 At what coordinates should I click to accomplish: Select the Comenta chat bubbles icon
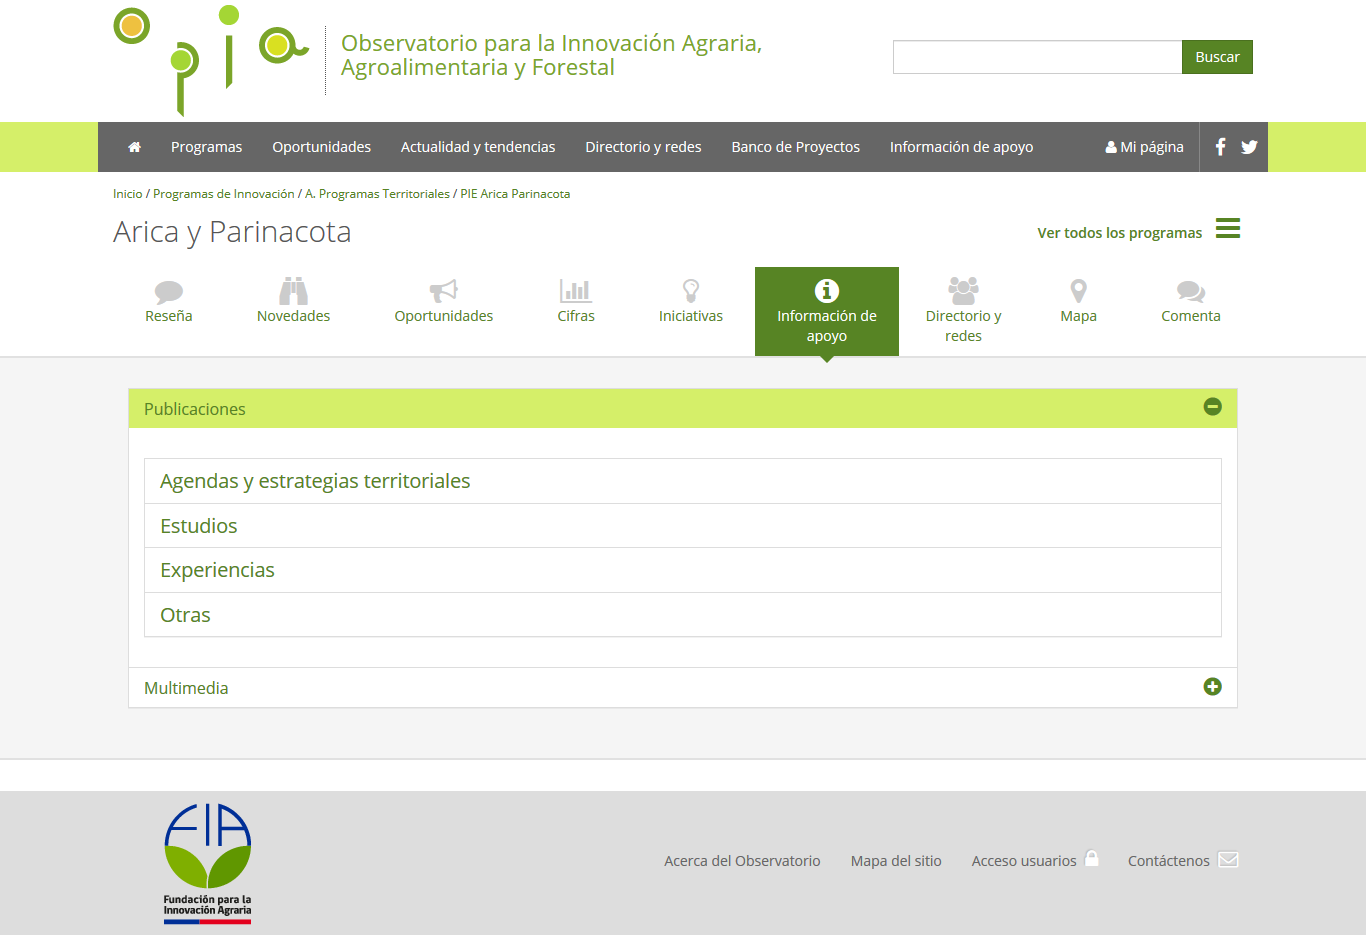coord(1191,291)
